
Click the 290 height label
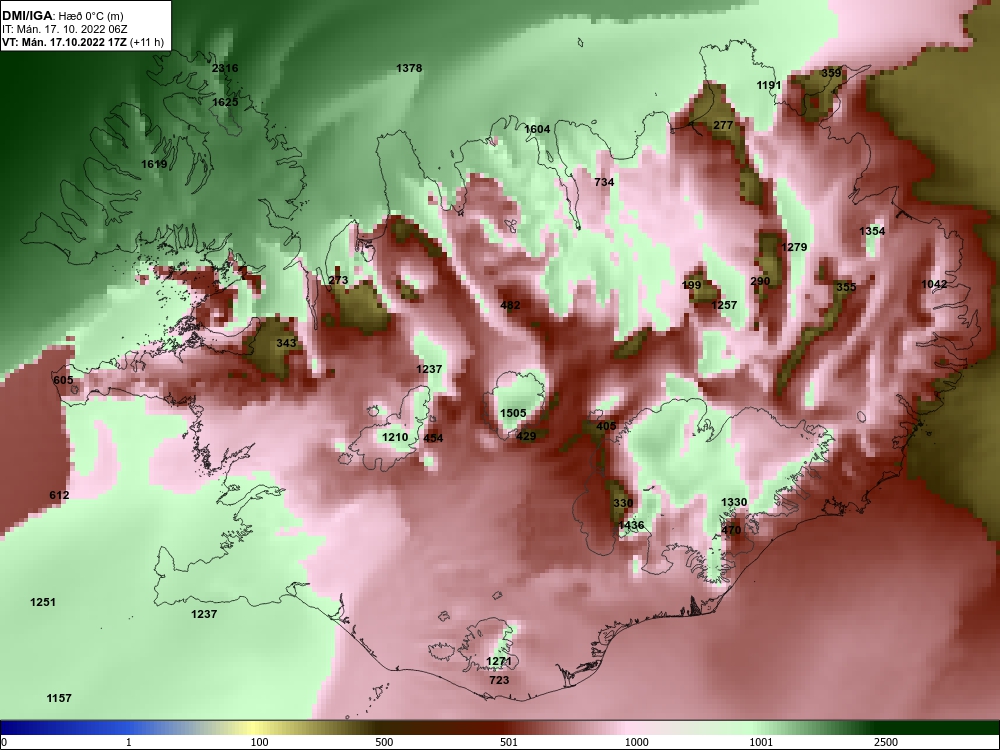click(760, 281)
